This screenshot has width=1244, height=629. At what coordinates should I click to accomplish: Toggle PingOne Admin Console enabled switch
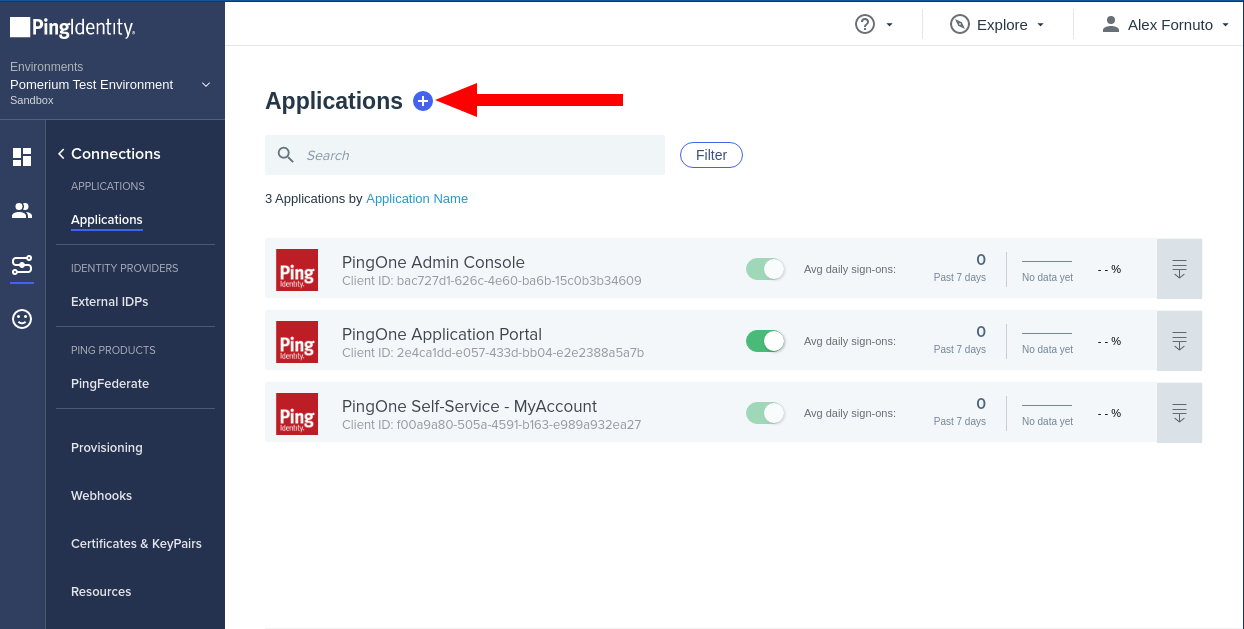pyautogui.click(x=766, y=269)
